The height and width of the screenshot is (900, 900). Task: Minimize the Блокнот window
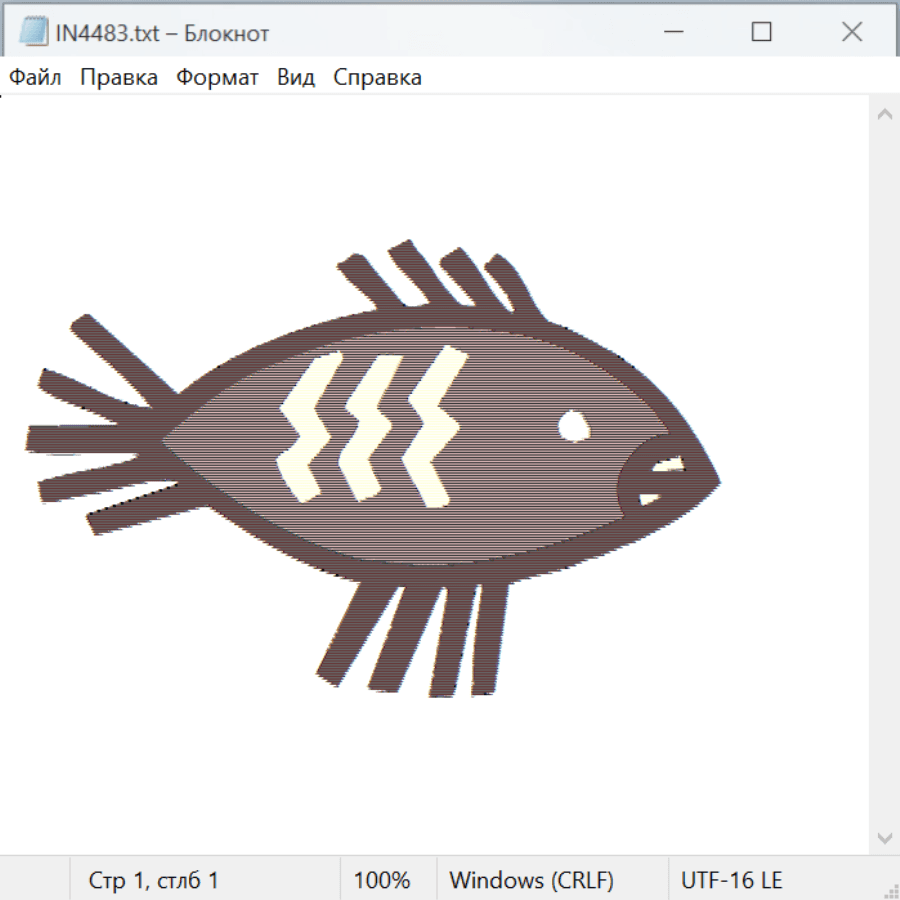674,32
